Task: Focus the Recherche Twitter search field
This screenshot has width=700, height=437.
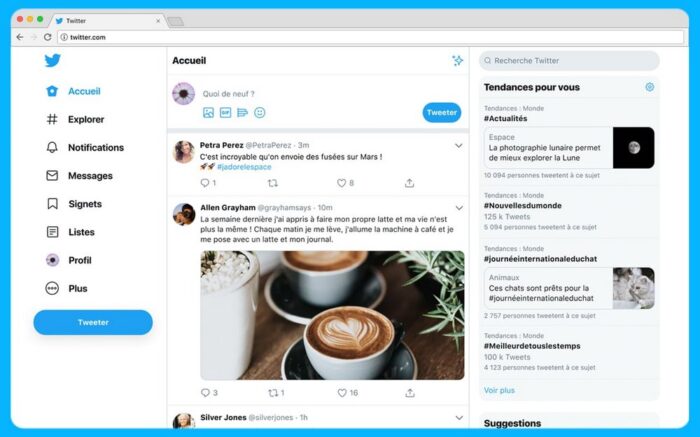Action: (x=569, y=61)
